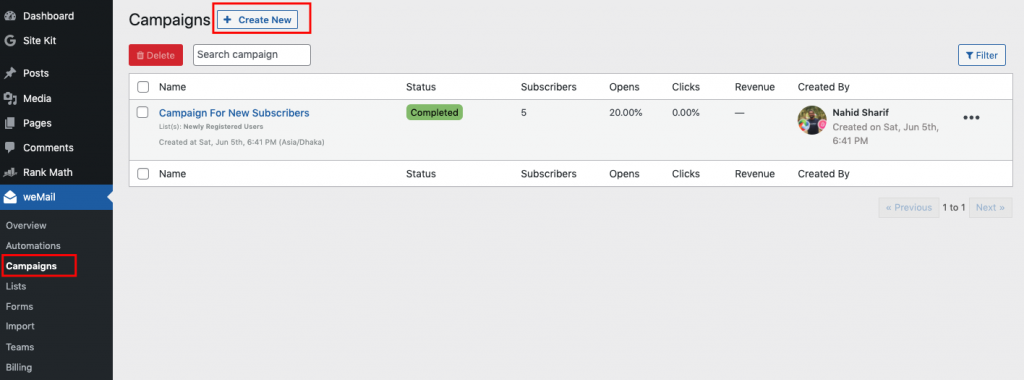Tick the select-all checkbox in top header
Screen dimensions: 1024x380
(143, 87)
